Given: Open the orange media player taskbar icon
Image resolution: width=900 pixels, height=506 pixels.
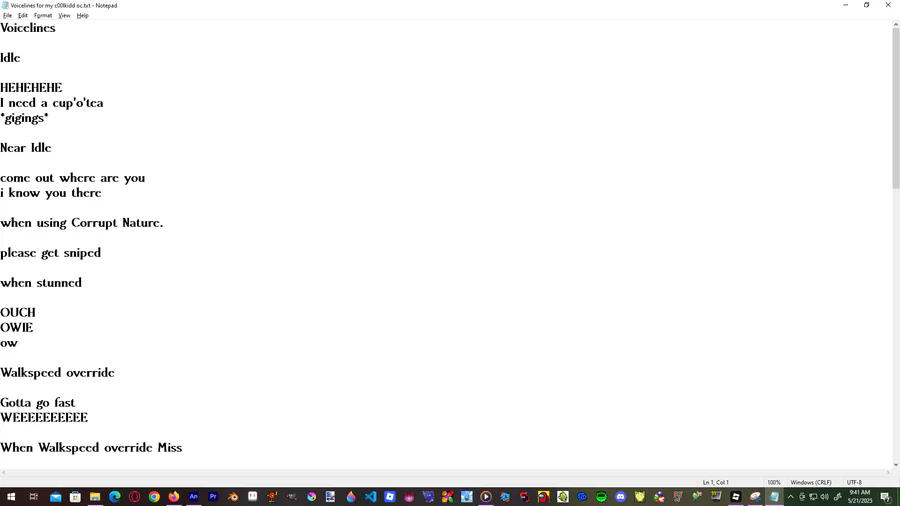Looking at the screenshot, I should click(486, 497).
